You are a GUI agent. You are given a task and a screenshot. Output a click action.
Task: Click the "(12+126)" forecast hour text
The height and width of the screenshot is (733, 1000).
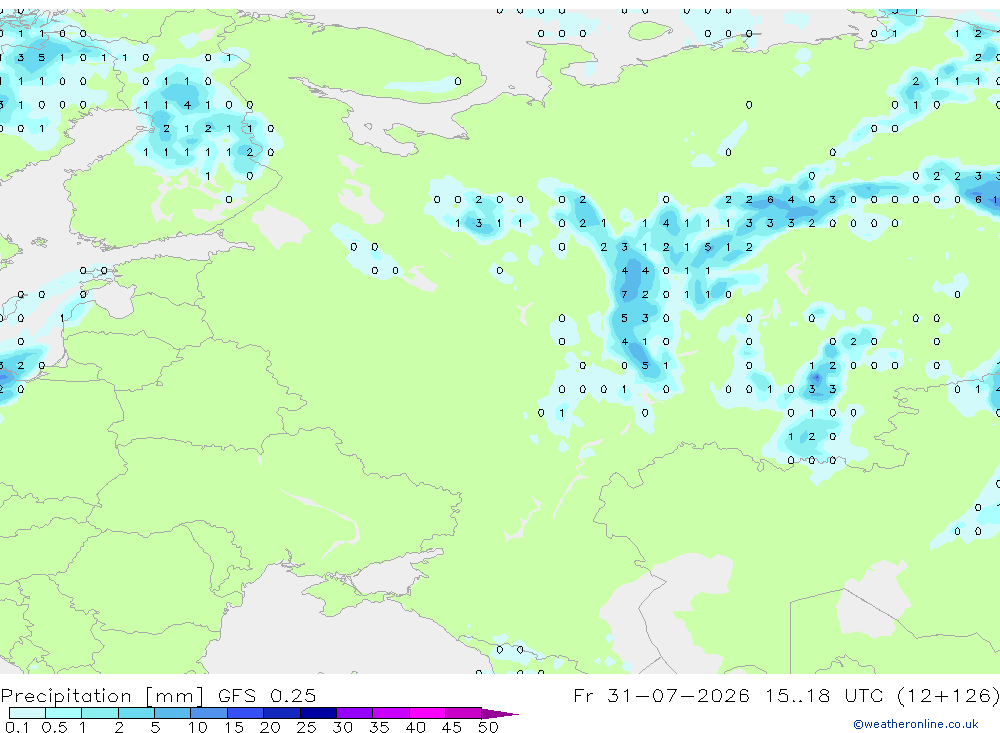coord(948,696)
